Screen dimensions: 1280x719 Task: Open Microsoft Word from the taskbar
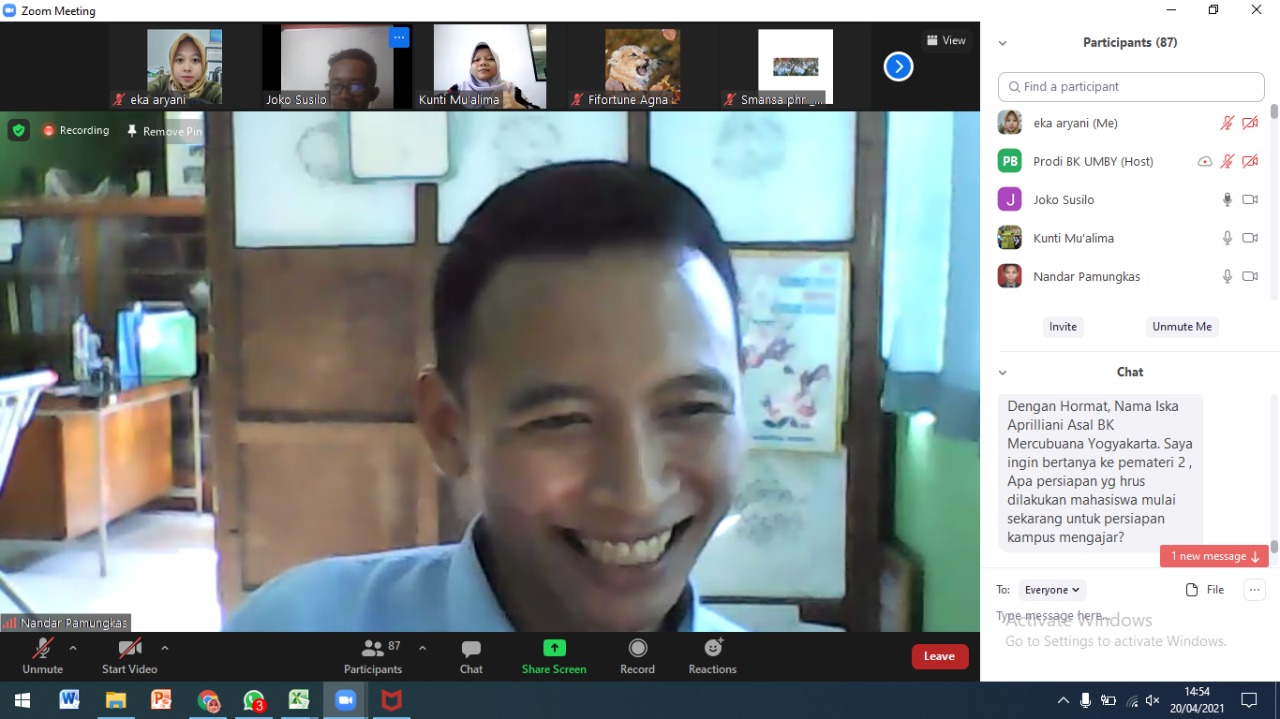click(x=69, y=700)
